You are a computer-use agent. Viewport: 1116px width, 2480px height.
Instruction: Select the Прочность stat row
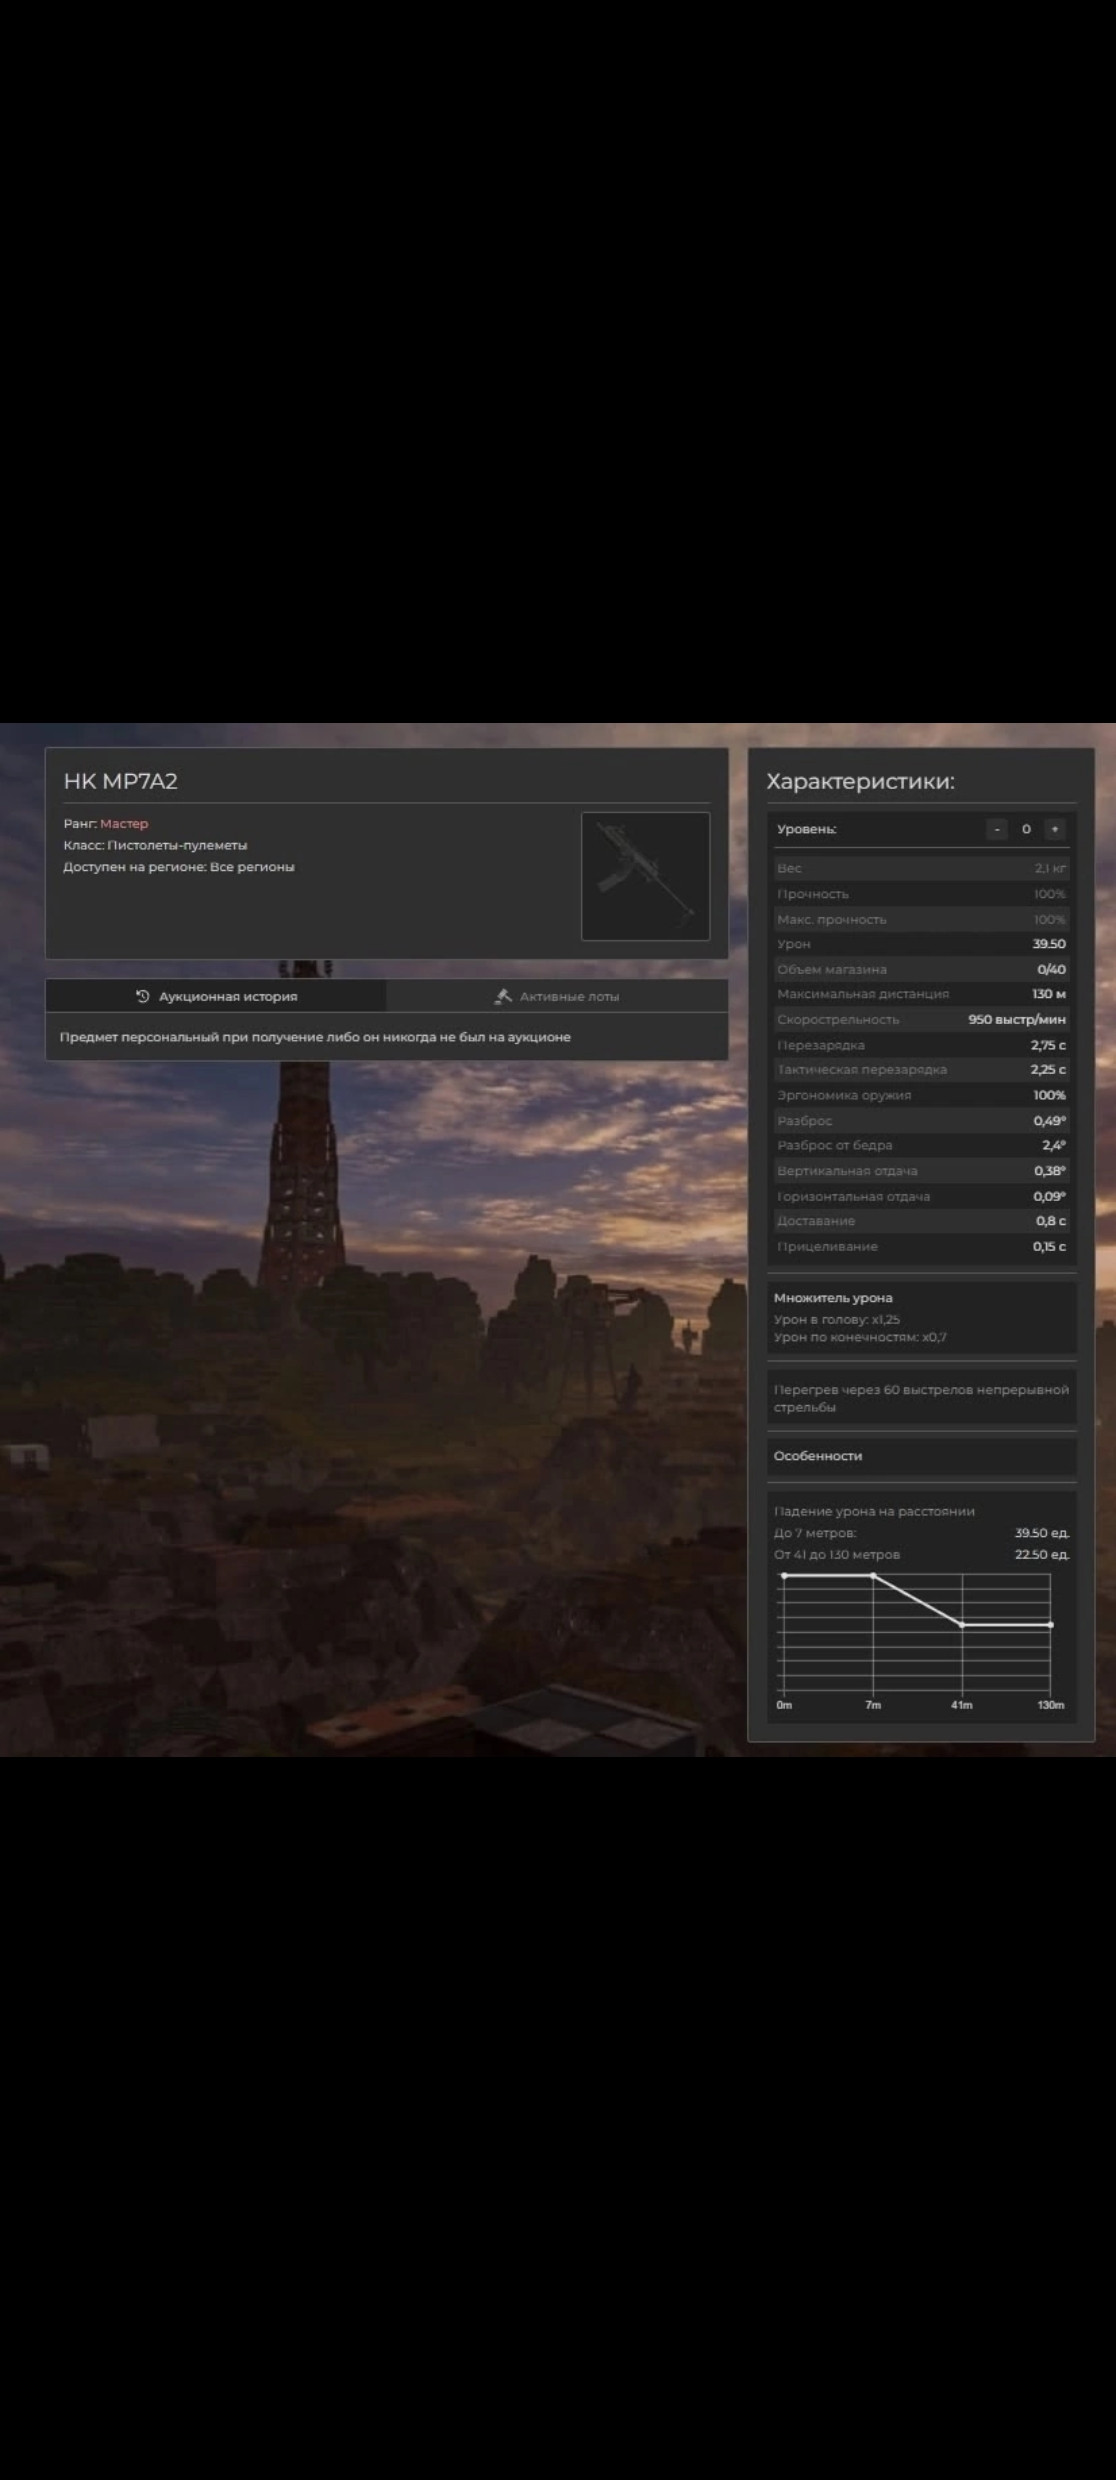click(921, 894)
